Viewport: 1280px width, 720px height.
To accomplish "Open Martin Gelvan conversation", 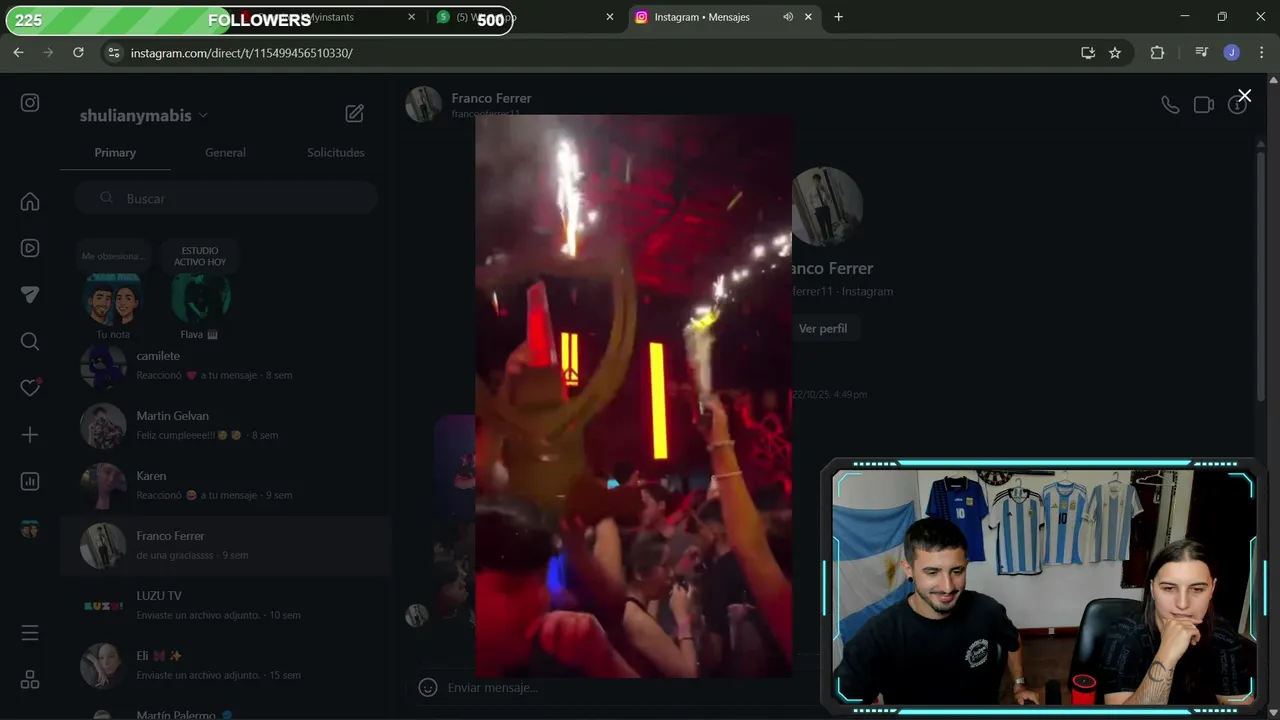I will point(226,425).
